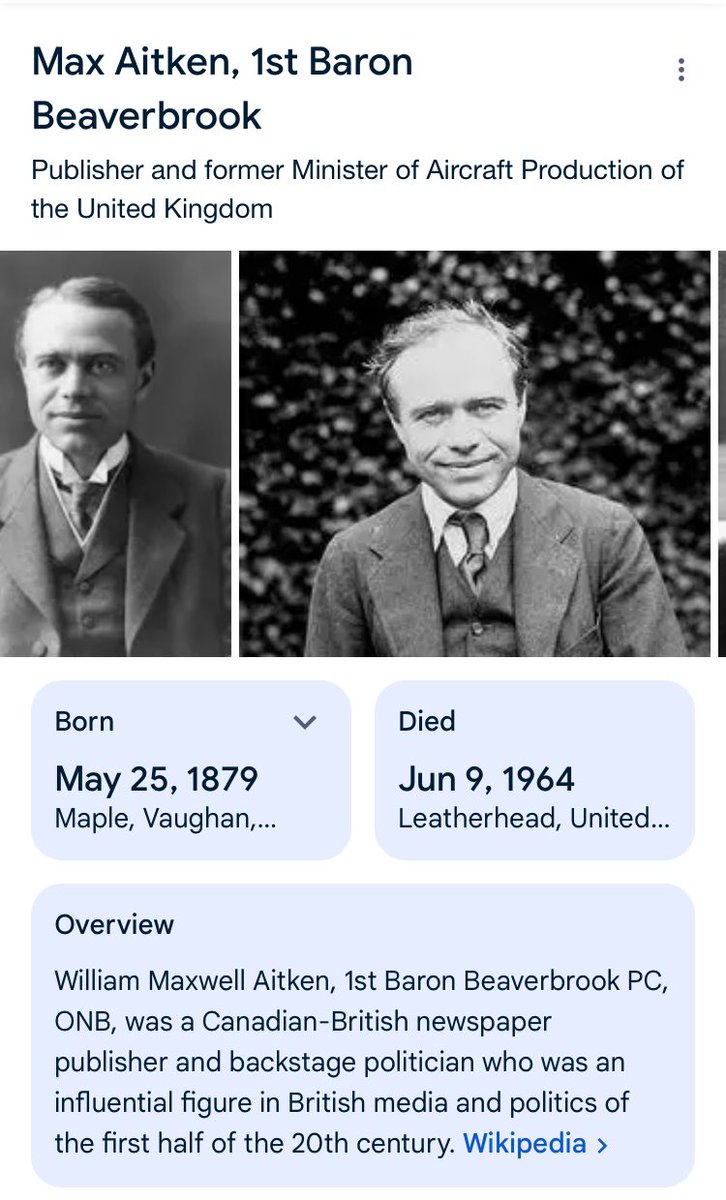726x1200 pixels.
Task: Tap the "Publisher and former Minister" subtitle
Action: 357,170
